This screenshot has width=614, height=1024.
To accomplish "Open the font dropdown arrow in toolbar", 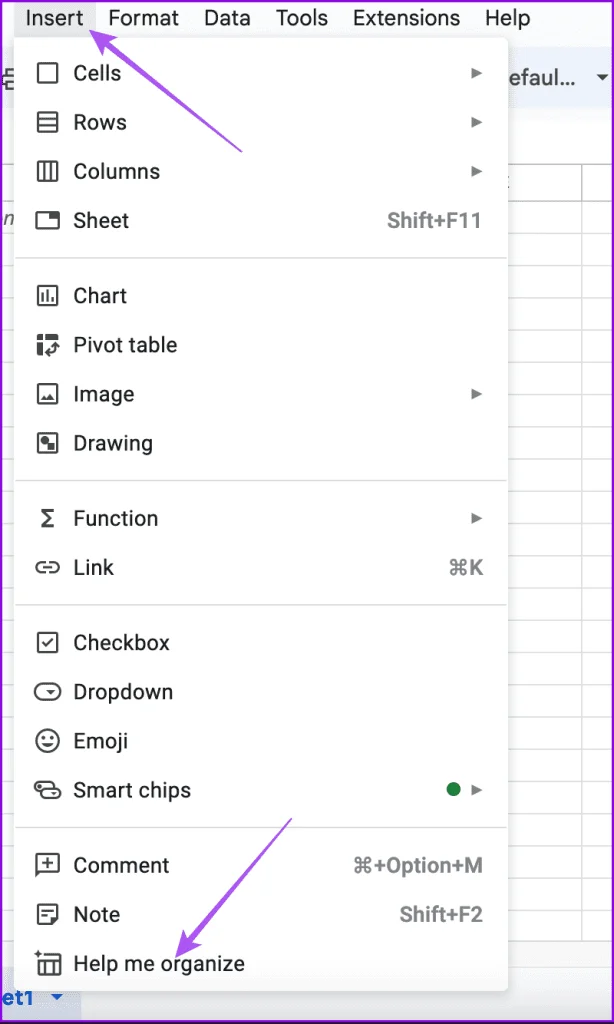I will pyautogui.click(x=602, y=78).
